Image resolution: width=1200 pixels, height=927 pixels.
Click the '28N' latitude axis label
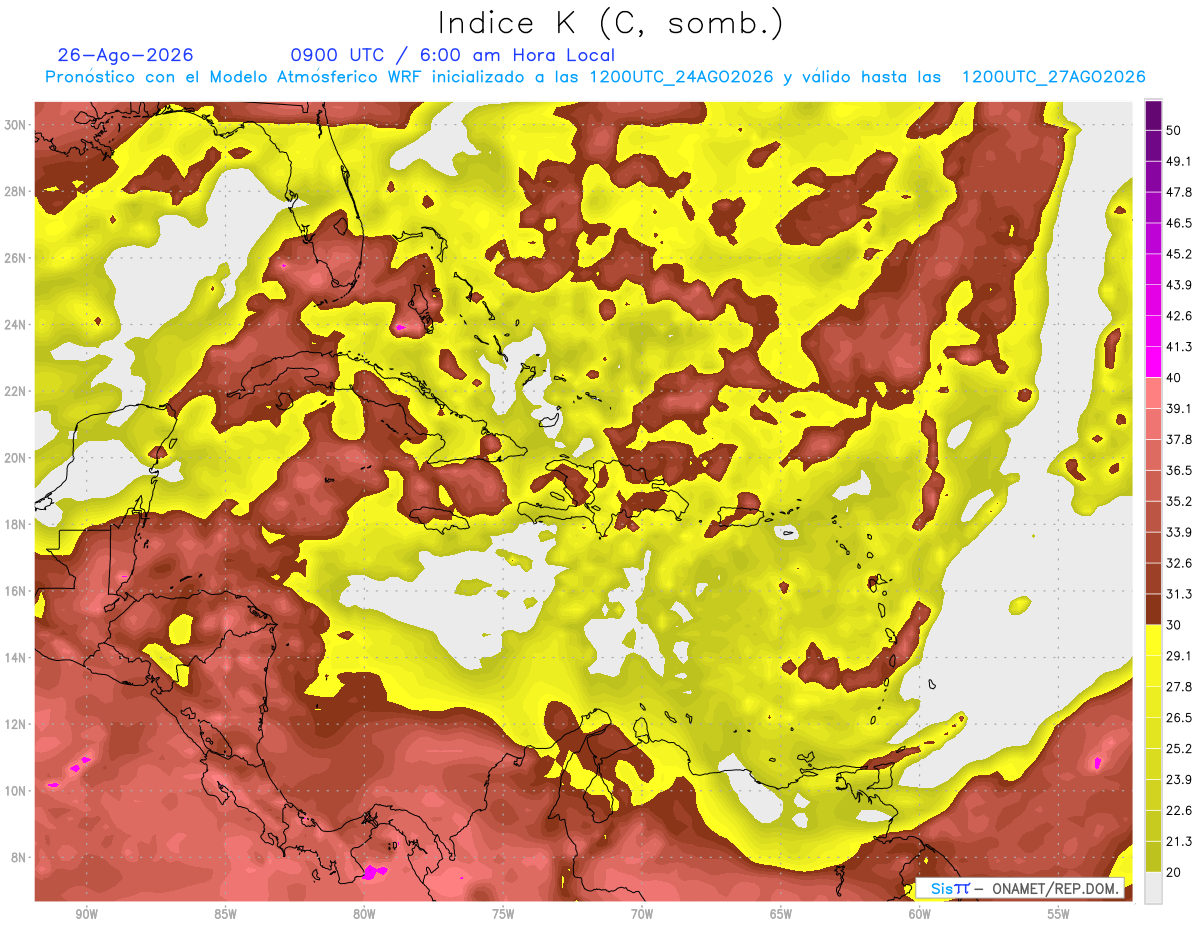pyautogui.click(x=16, y=191)
